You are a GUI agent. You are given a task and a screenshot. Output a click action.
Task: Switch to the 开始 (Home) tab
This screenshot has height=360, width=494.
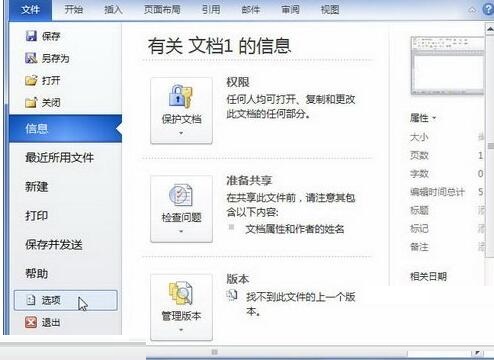tap(73, 10)
